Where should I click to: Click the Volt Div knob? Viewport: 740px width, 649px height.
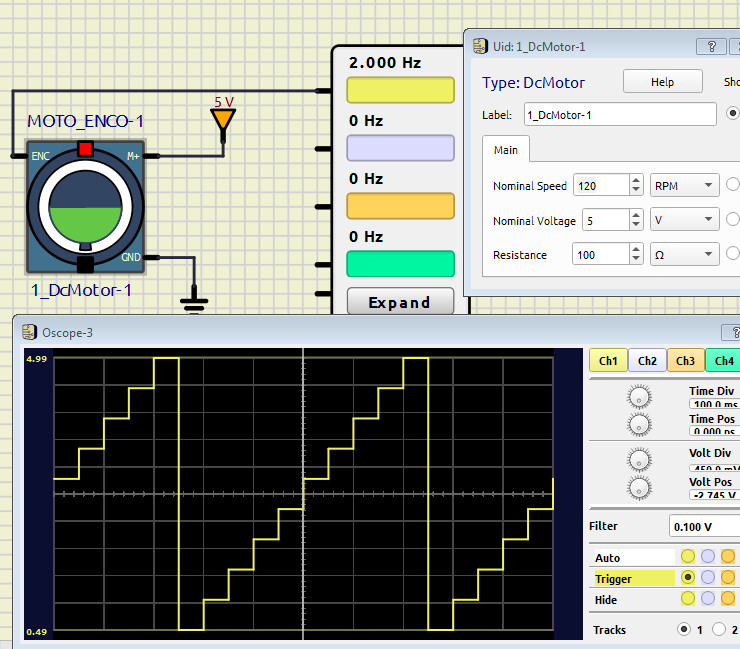[x=639, y=459]
